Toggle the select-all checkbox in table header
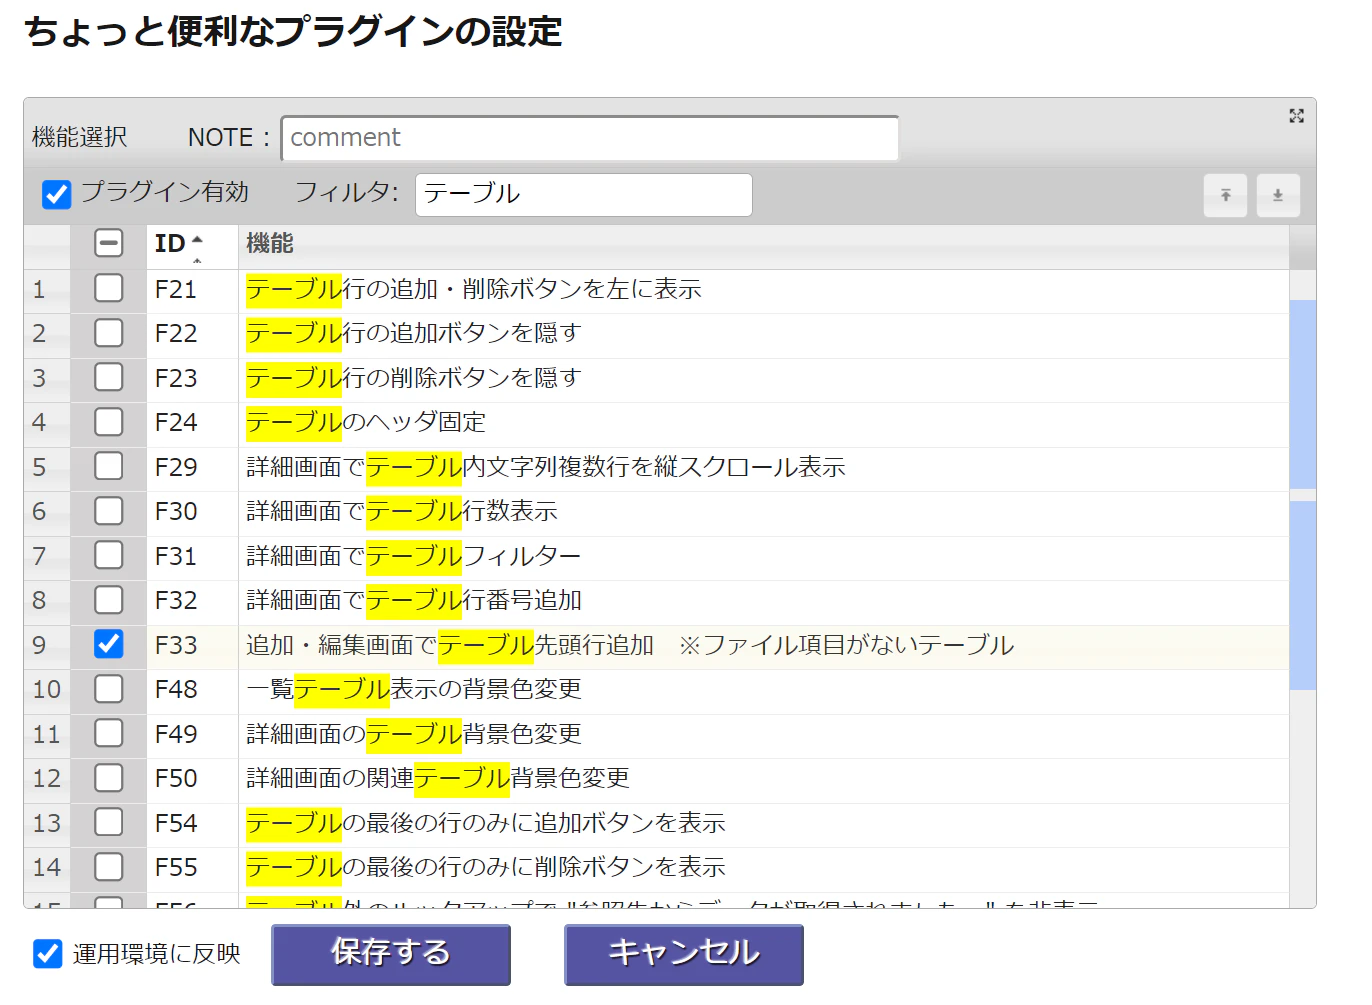The image size is (1372, 1005). 108,243
